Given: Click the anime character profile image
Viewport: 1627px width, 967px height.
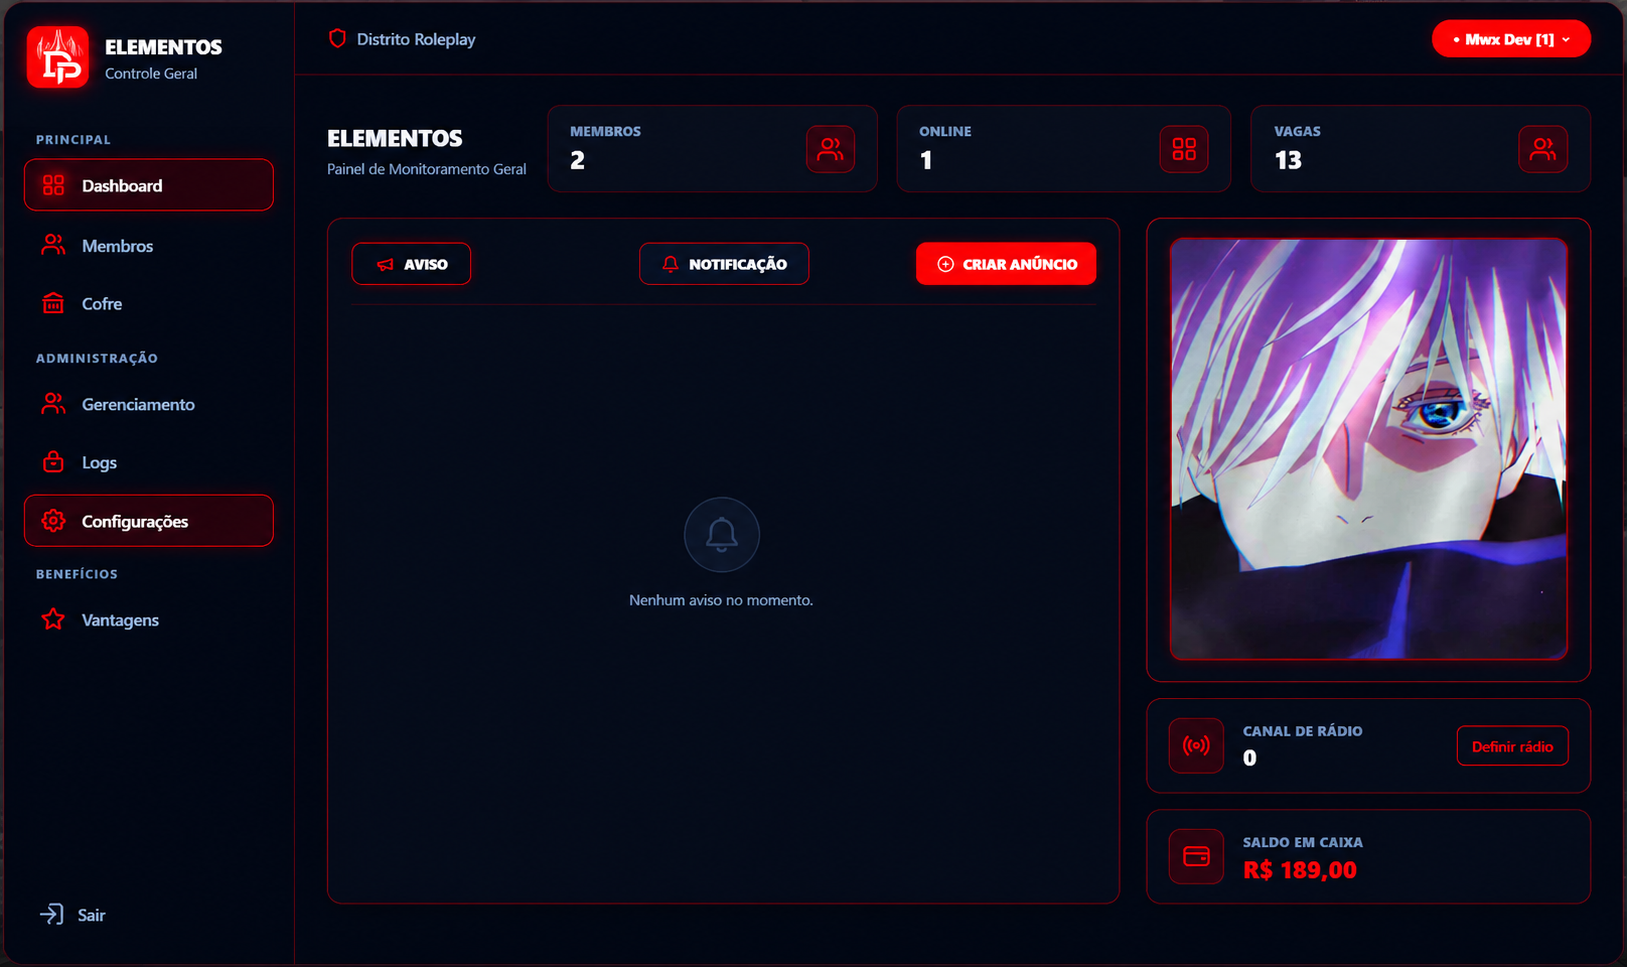Looking at the screenshot, I should tap(1368, 449).
